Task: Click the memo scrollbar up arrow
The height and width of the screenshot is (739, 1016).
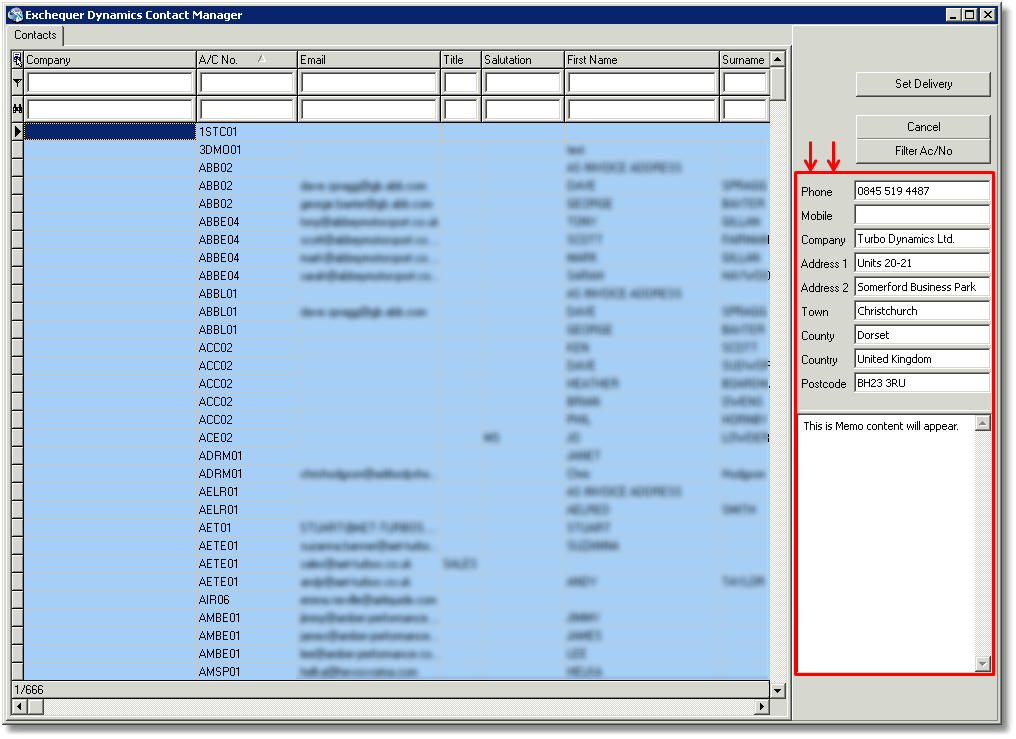Action: tap(983, 424)
